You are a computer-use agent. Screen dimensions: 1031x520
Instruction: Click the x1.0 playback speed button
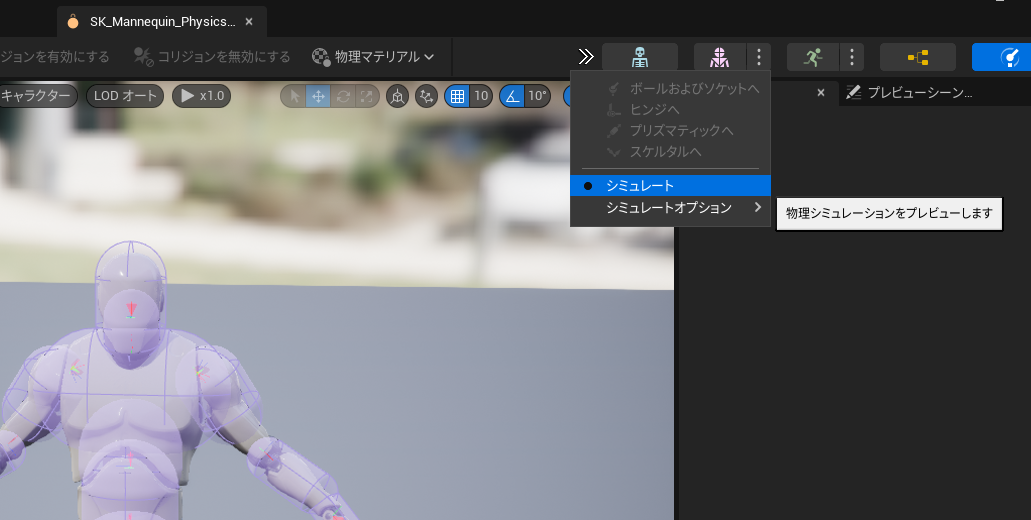pyautogui.click(x=202, y=96)
